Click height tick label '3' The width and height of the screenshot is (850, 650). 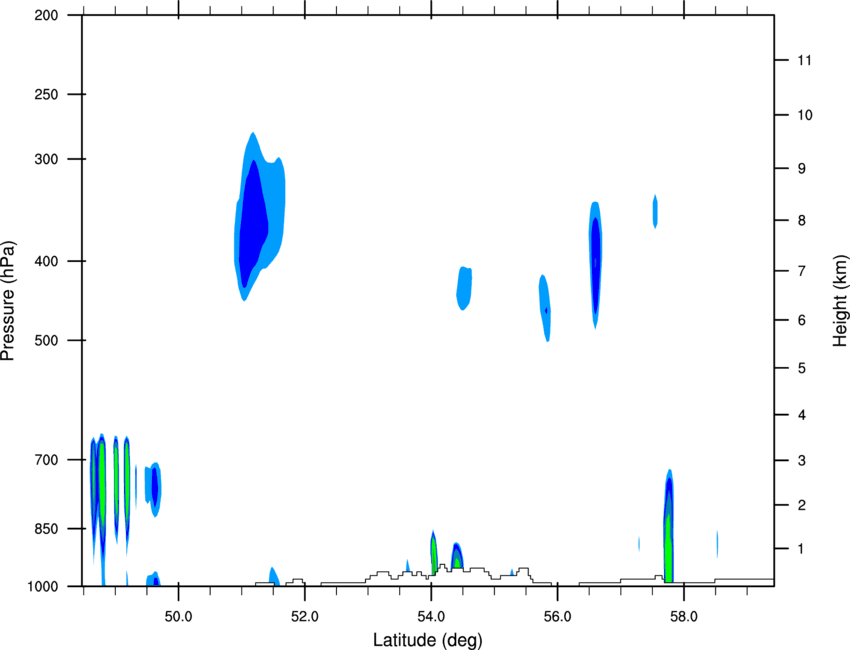(x=802, y=460)
